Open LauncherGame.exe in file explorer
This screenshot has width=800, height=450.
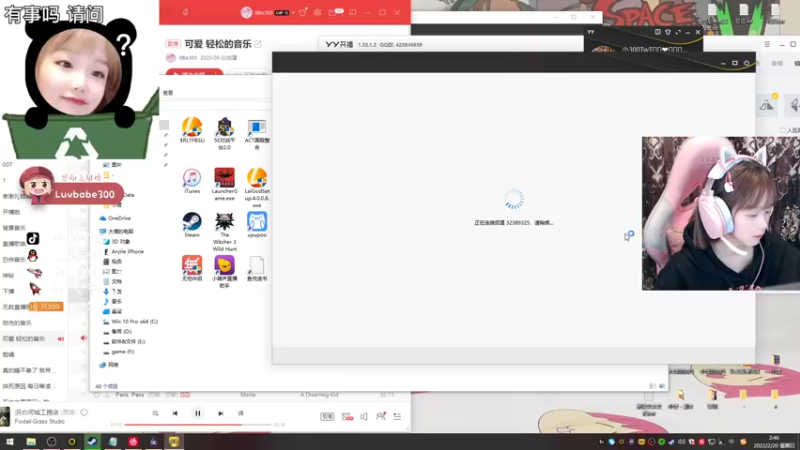pyautogui.click(x=224, y=184)
